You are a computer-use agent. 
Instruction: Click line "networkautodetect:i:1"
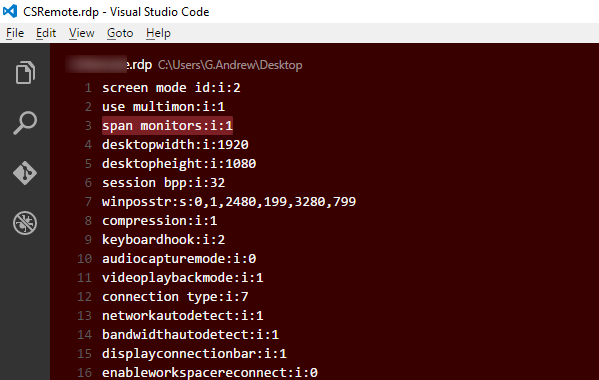183,315
